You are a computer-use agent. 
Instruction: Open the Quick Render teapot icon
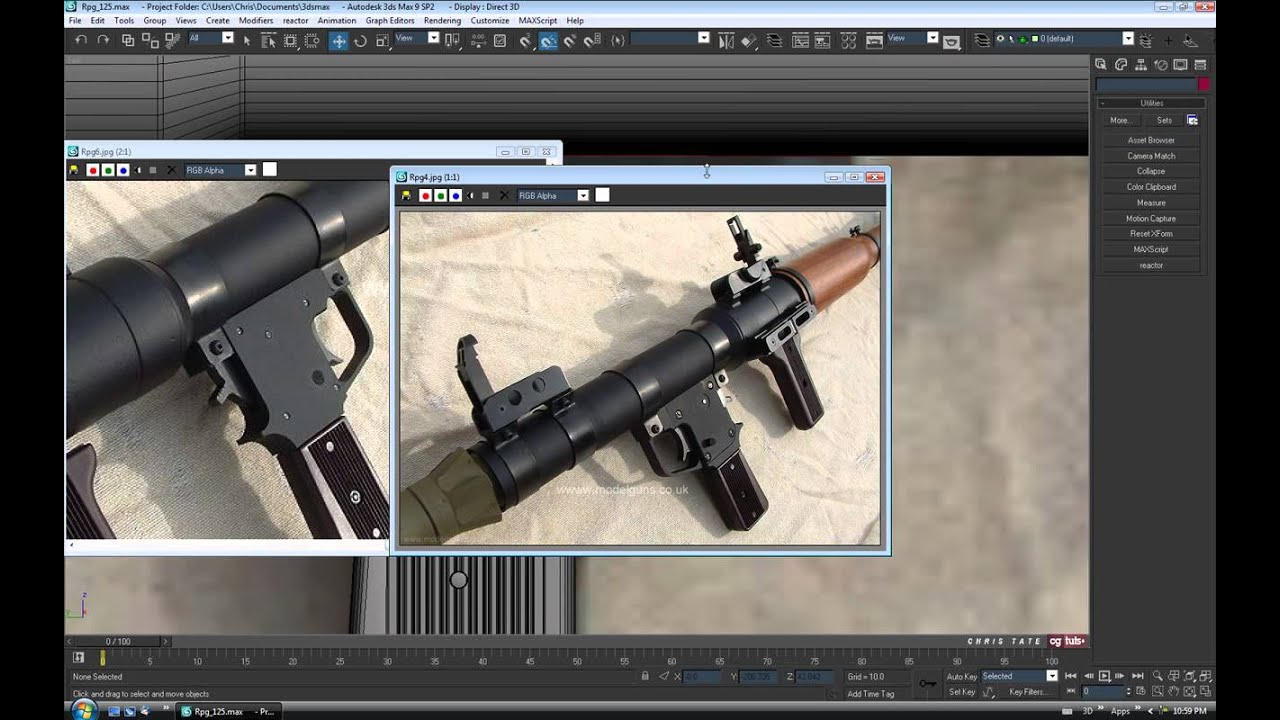(x=951, y=42)
